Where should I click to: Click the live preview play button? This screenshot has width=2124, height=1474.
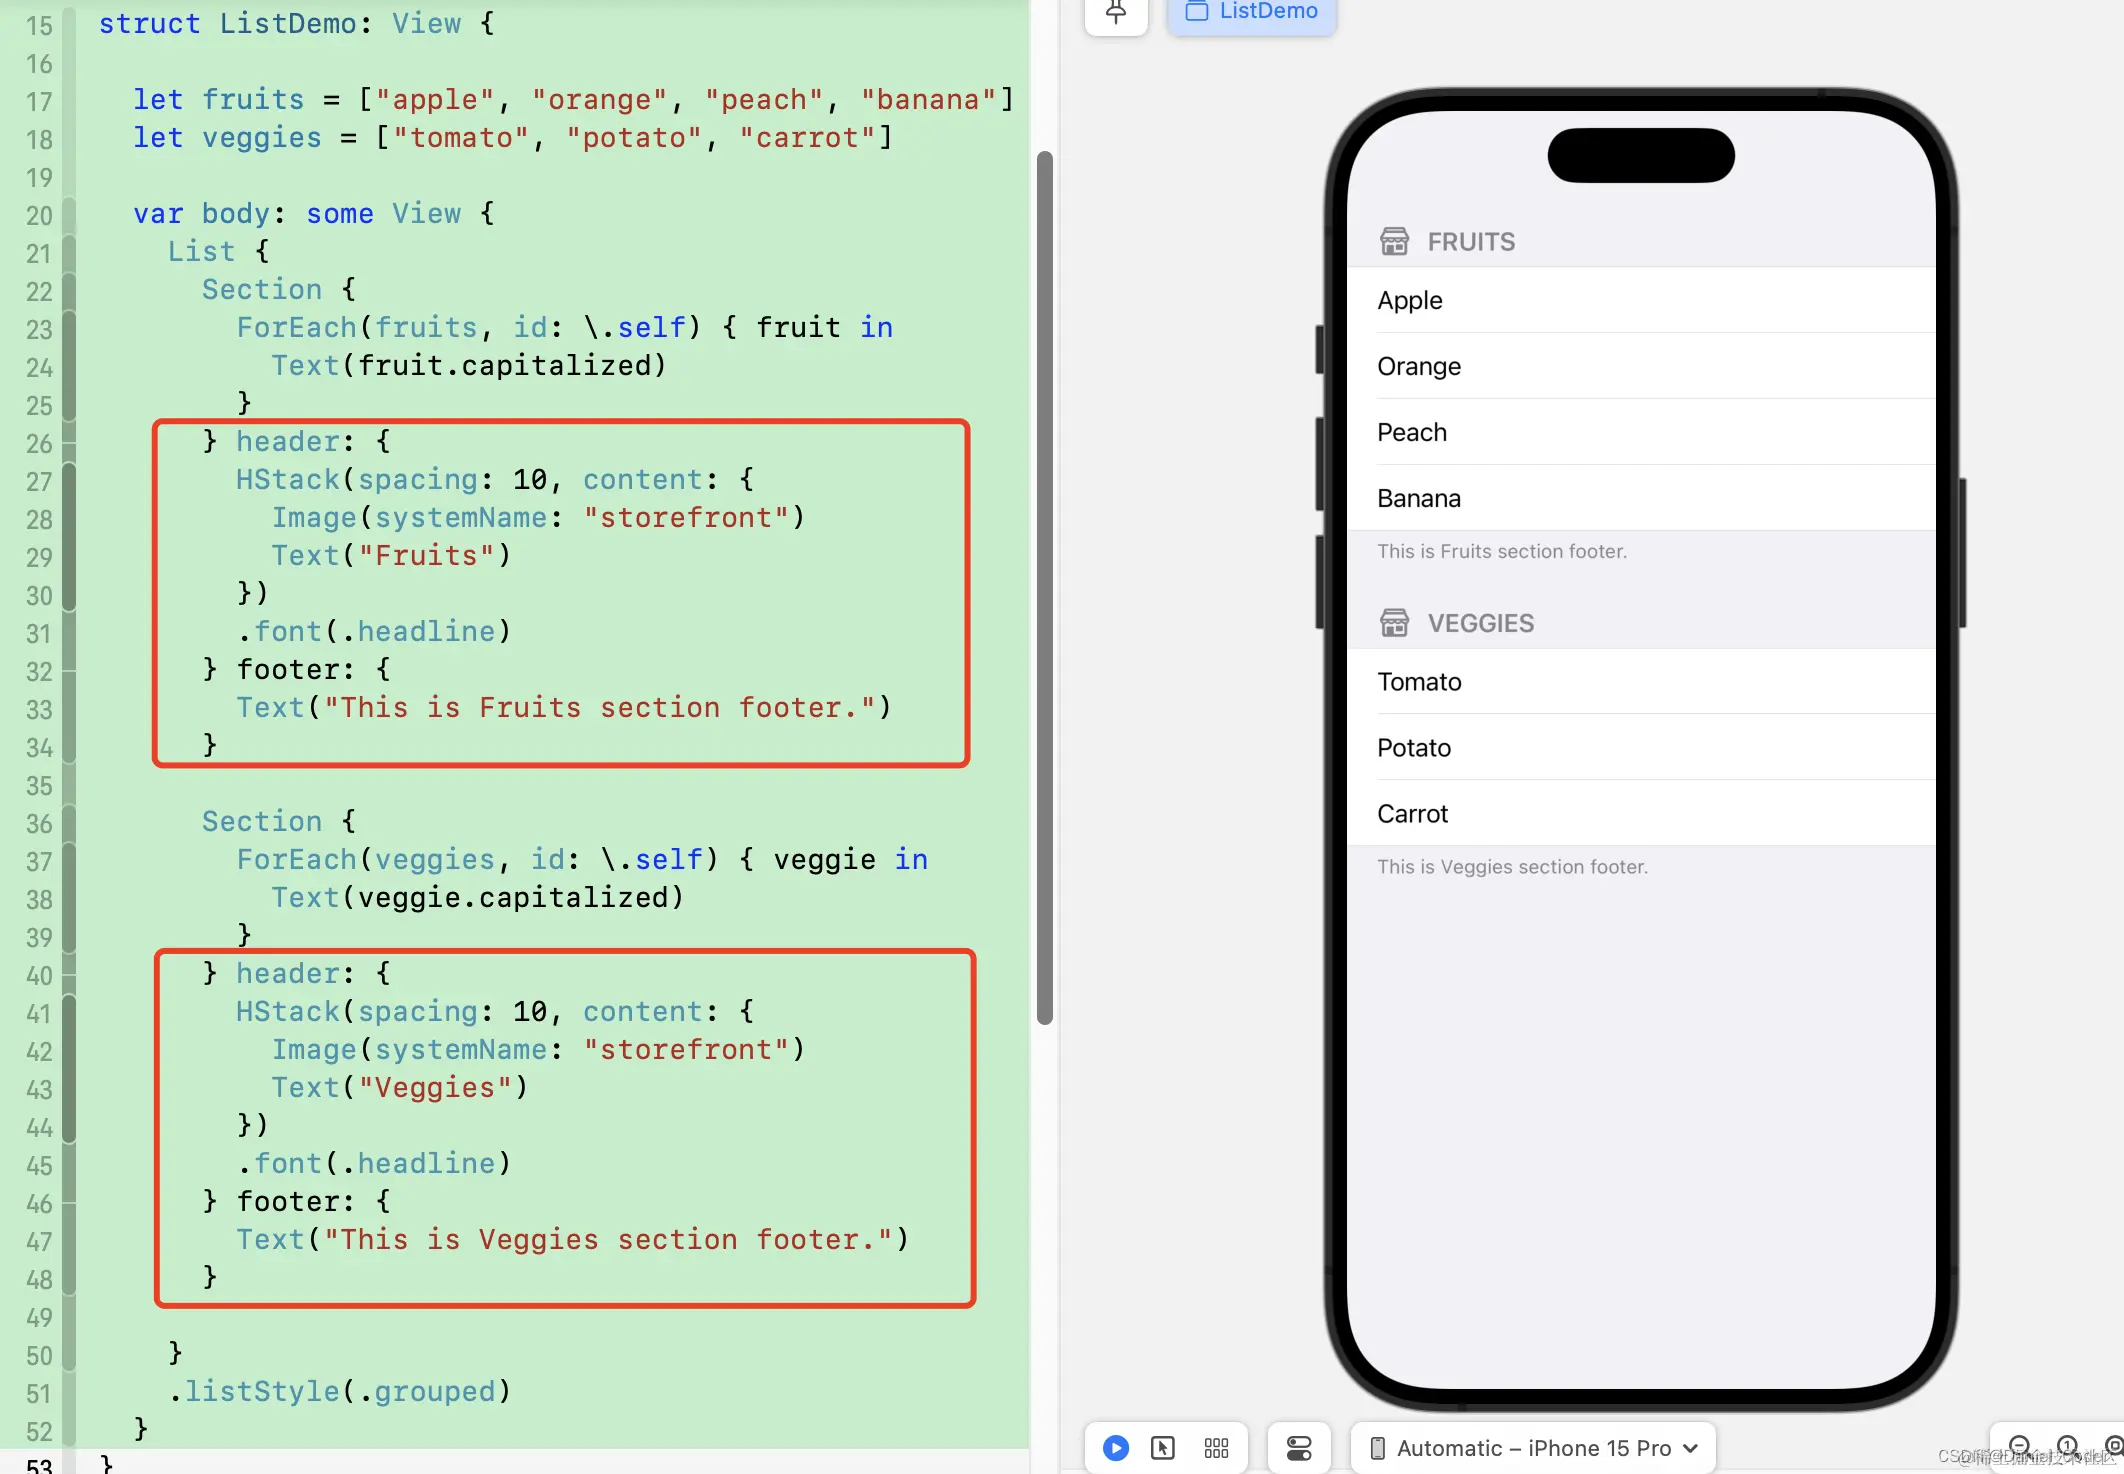tap(1116, 1448)
